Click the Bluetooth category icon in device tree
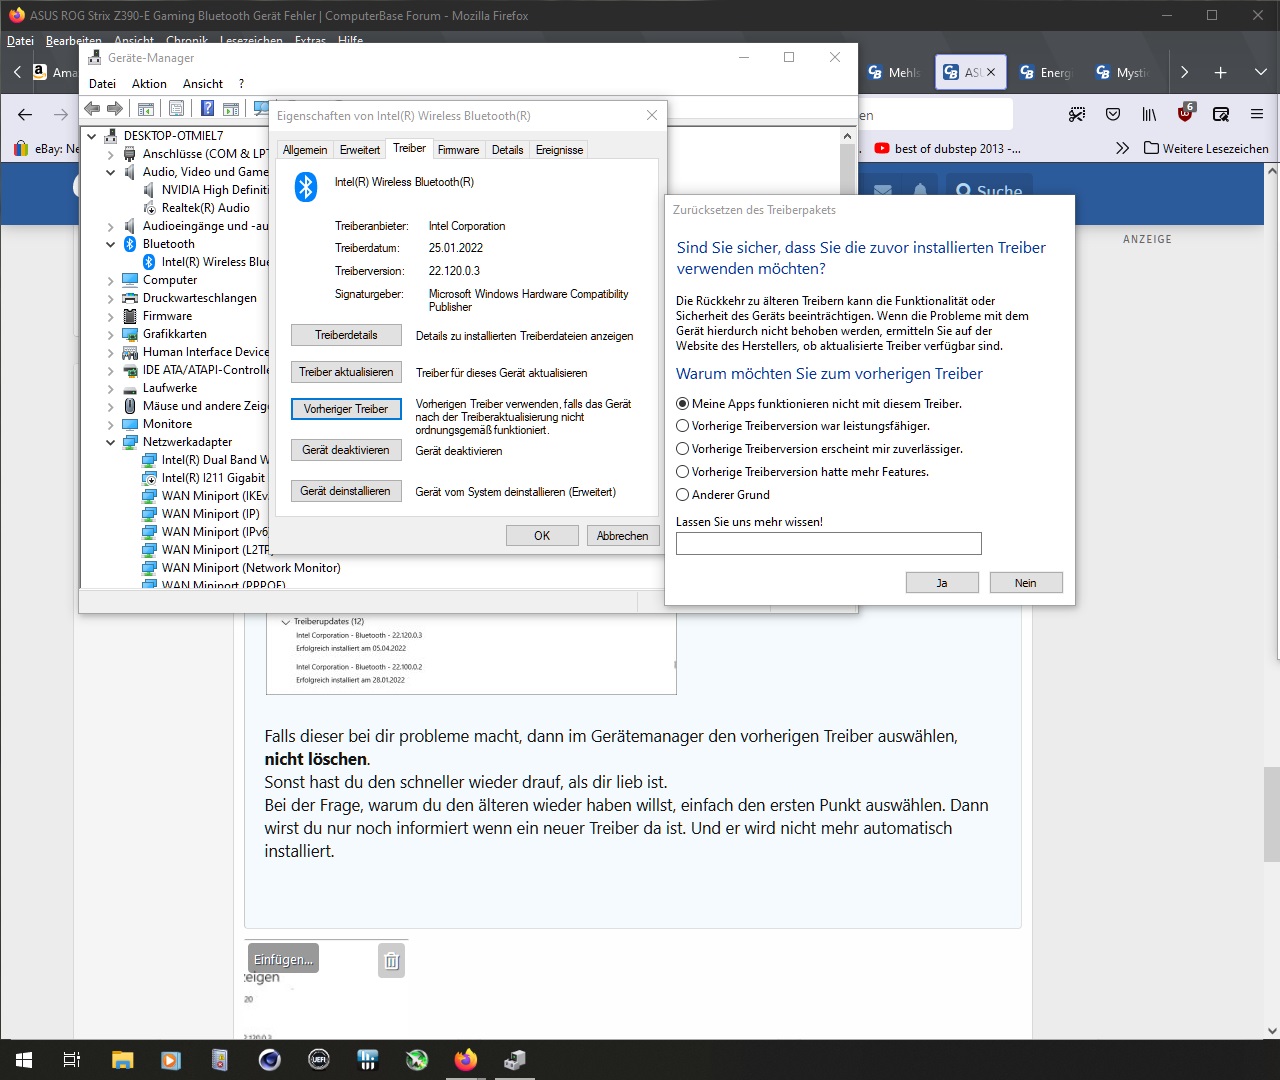This screenshot has width=1280, height=1080. (x=130, y=244)
